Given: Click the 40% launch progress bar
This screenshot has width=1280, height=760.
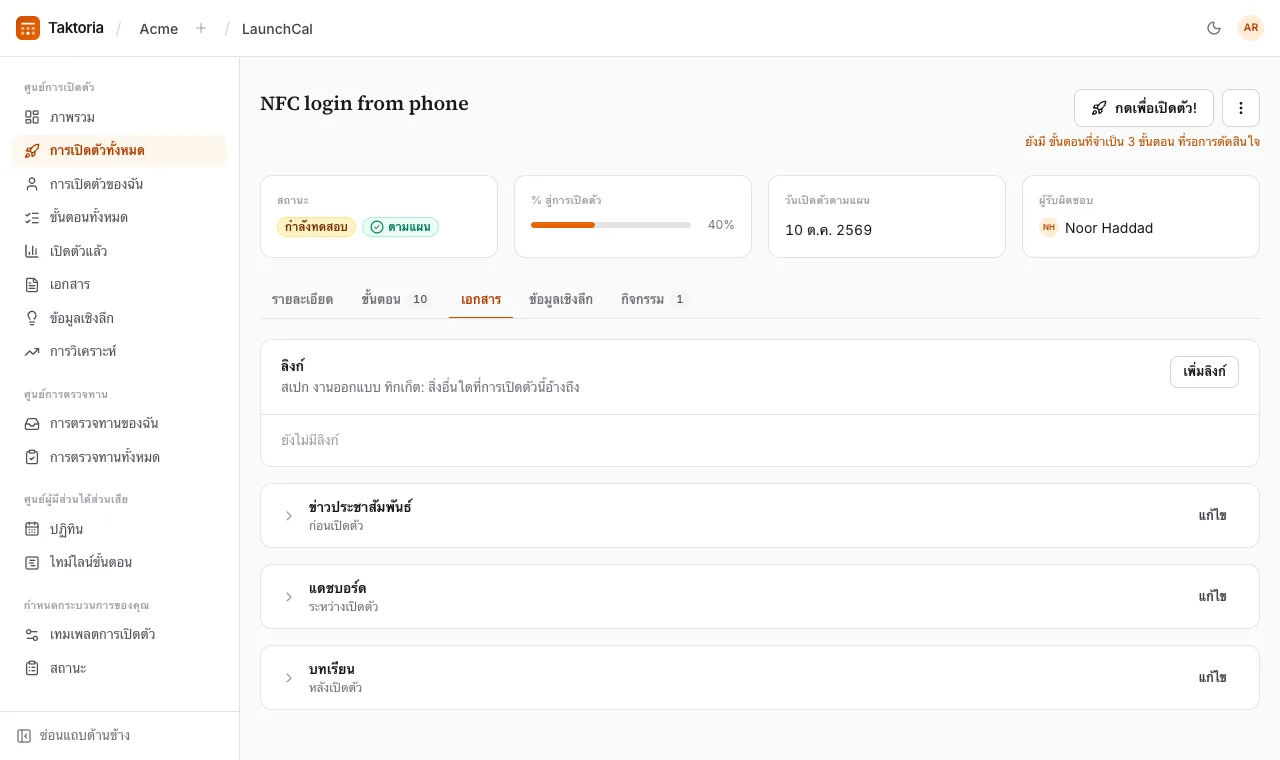Looking at the screenshot, I should (611, 225).
